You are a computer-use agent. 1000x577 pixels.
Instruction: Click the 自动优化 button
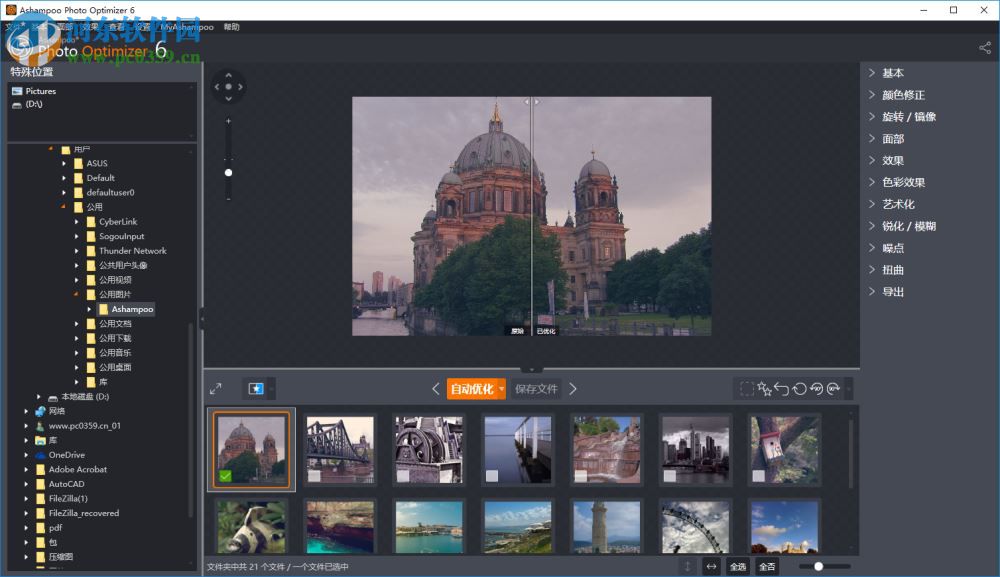click(x=471, y=388)
